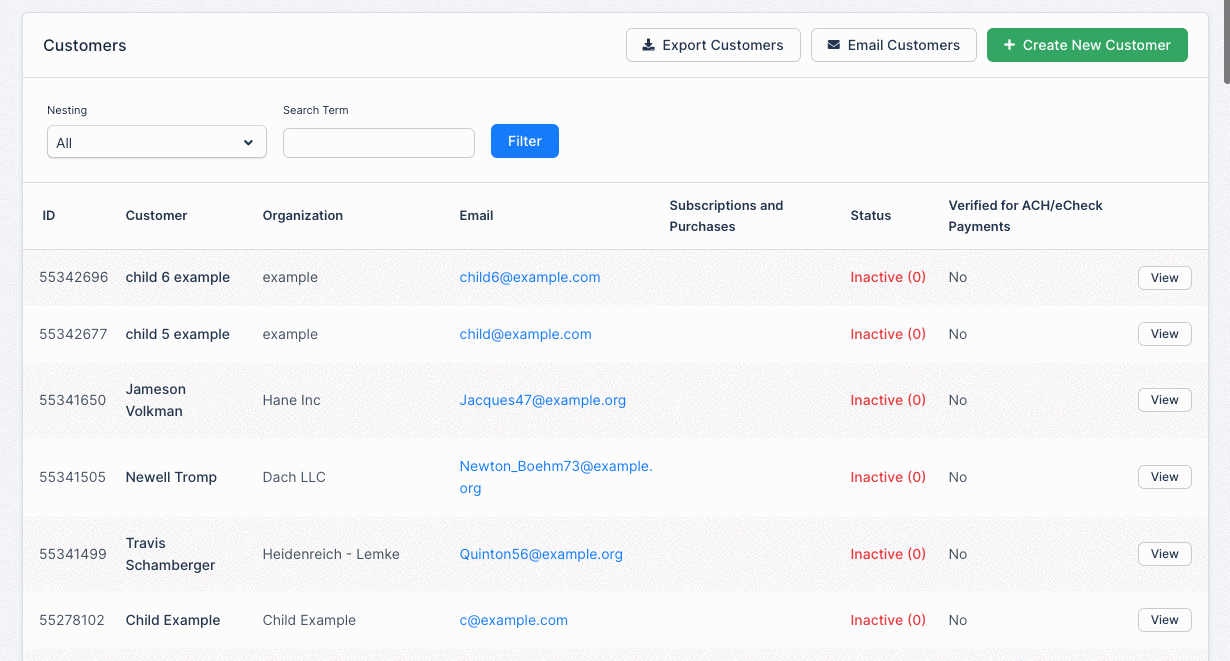Focus the Search Term input field

click(379, 143)
